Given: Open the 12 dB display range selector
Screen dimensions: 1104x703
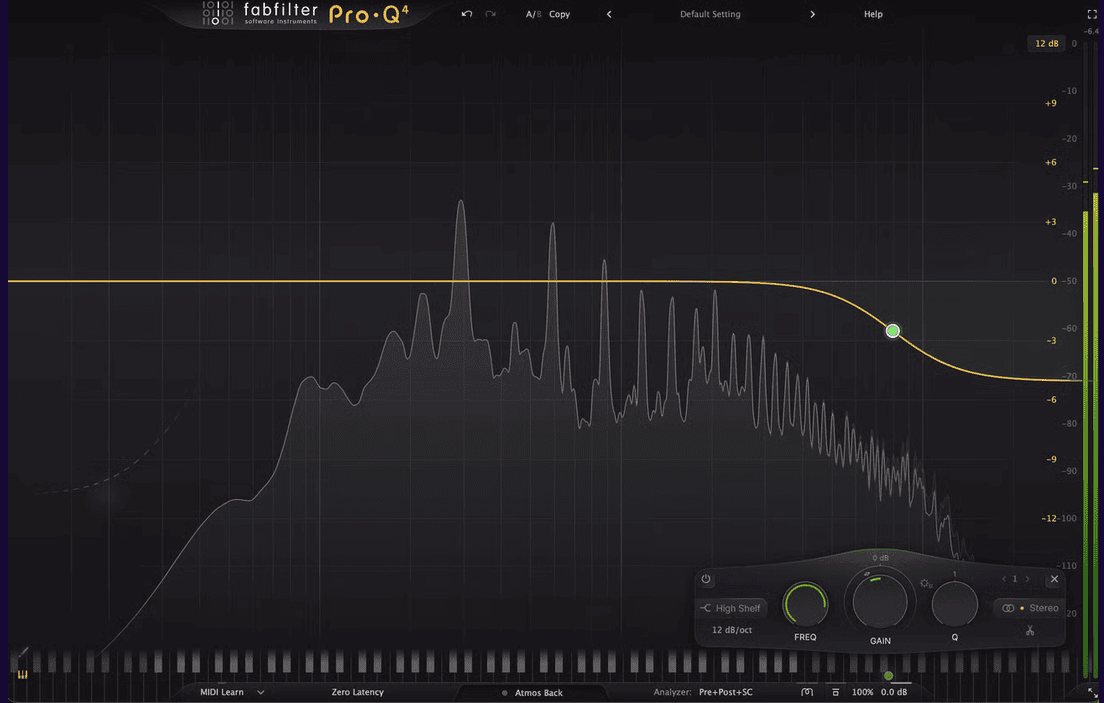Looking at the screenshot, I should click(x=1046, y=44).
